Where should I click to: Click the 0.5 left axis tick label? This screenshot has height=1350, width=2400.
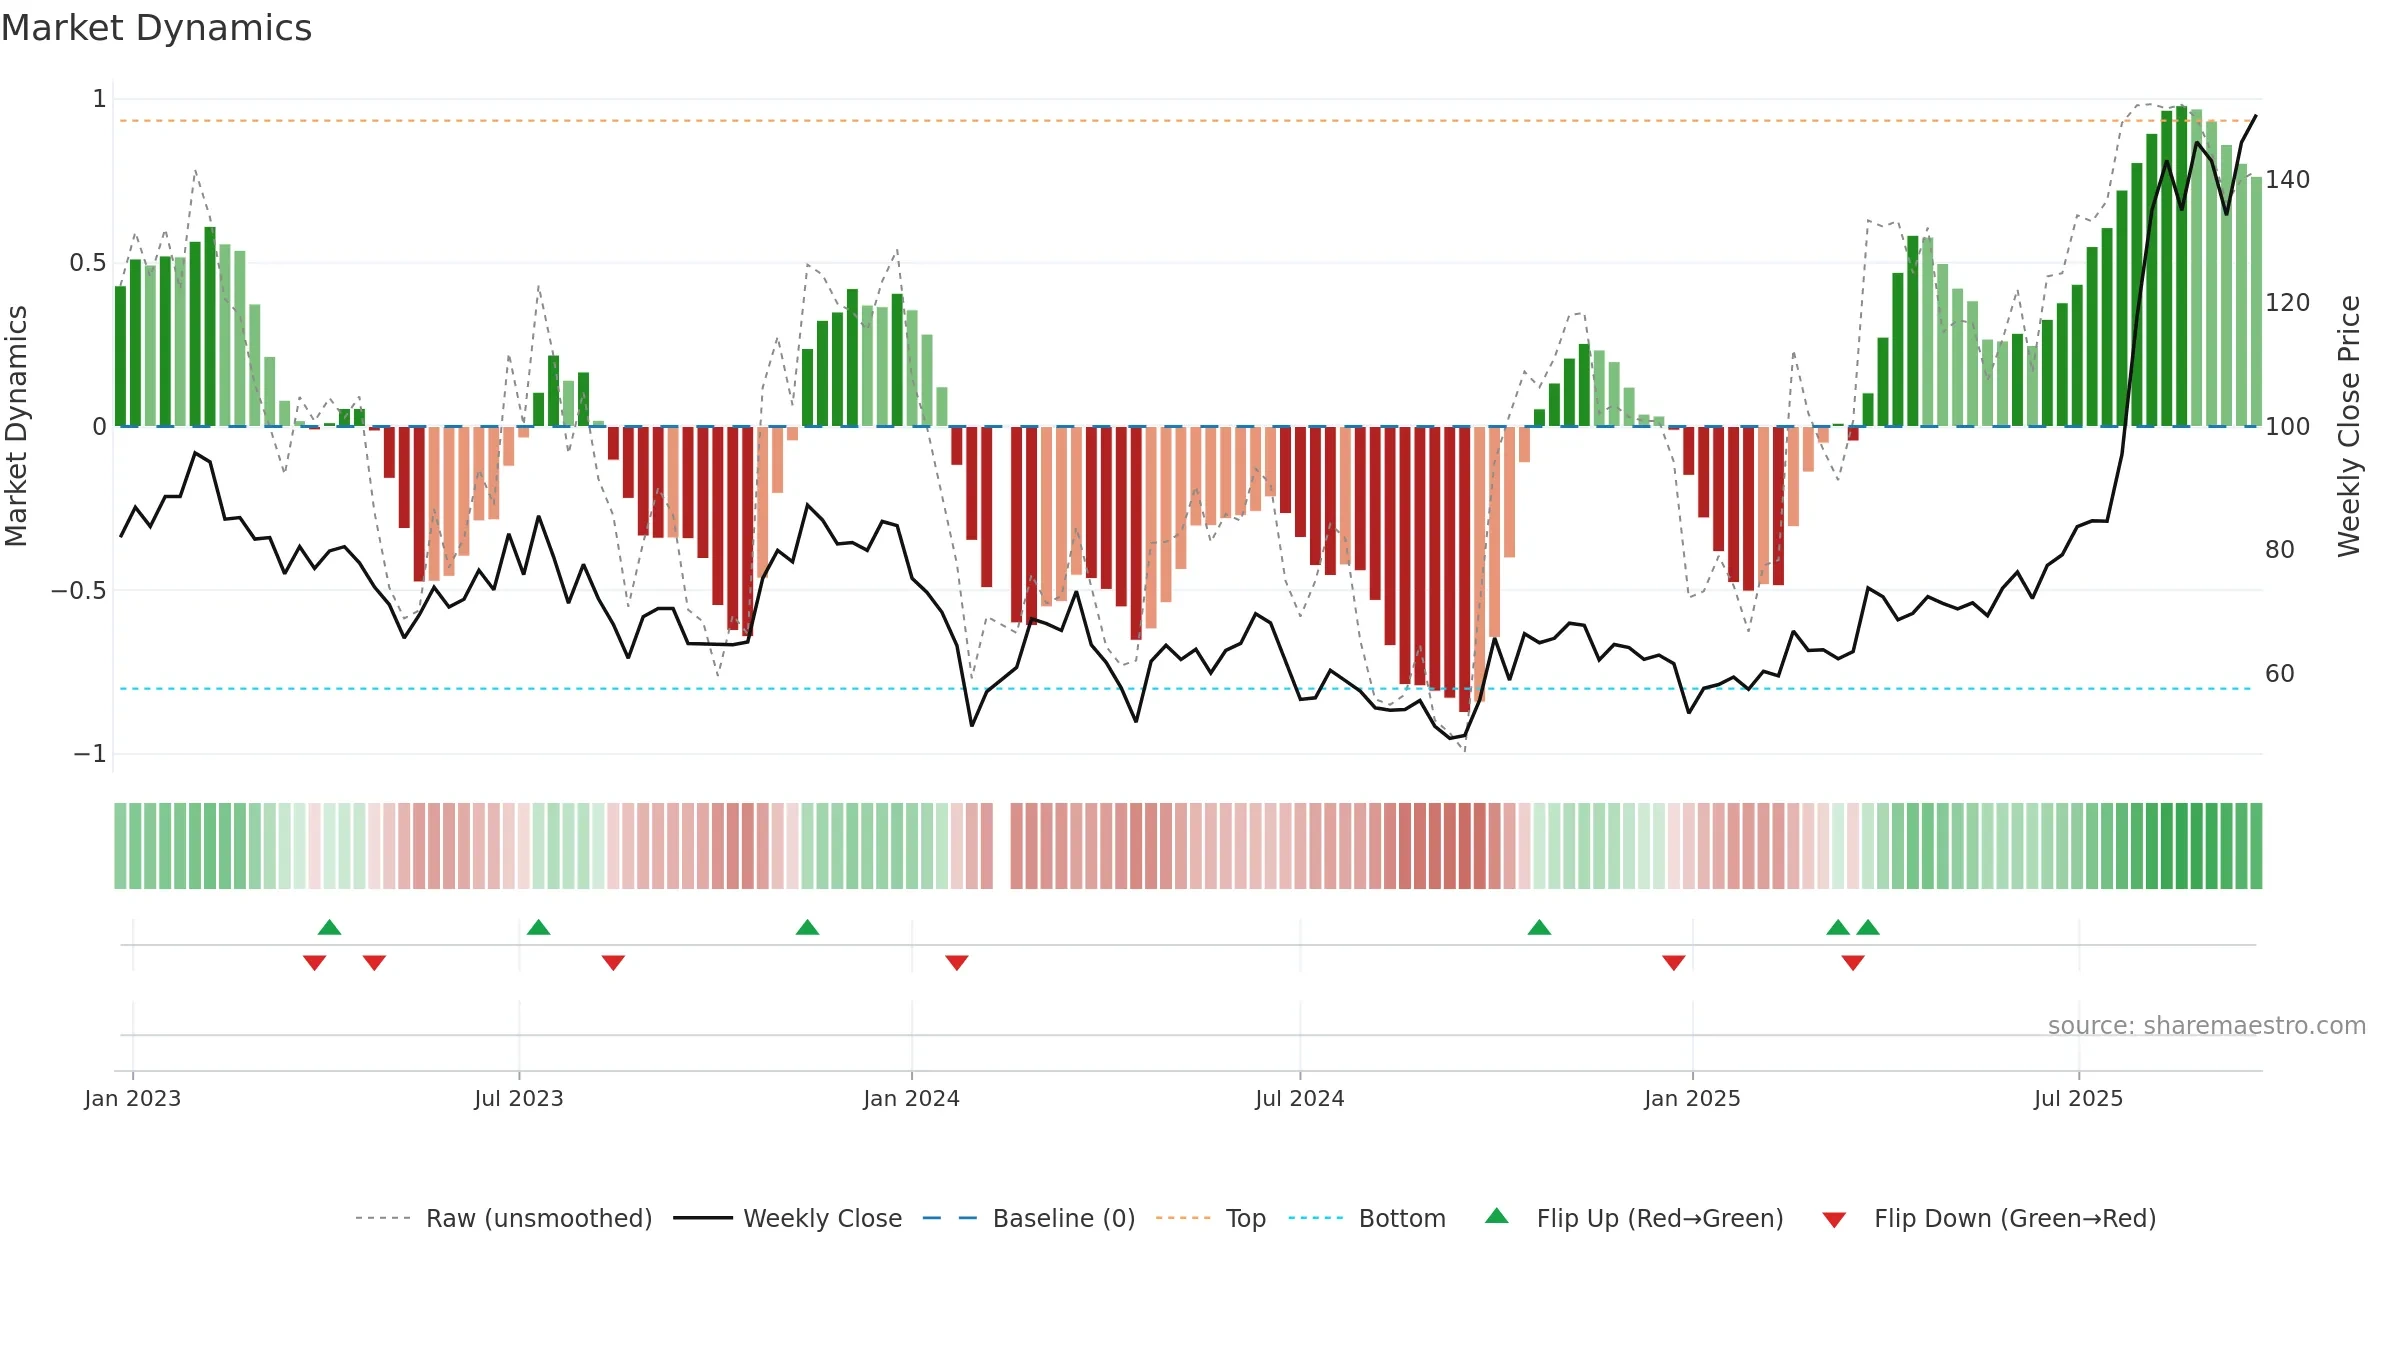88,263
